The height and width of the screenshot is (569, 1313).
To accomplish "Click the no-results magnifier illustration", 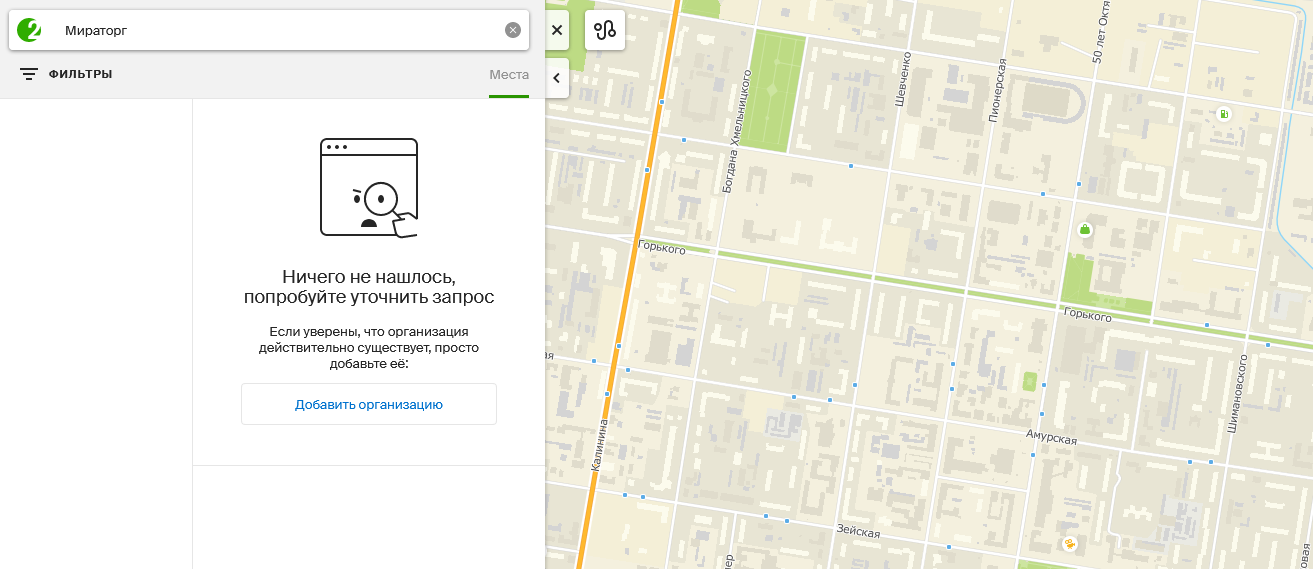I will point(369,188).
